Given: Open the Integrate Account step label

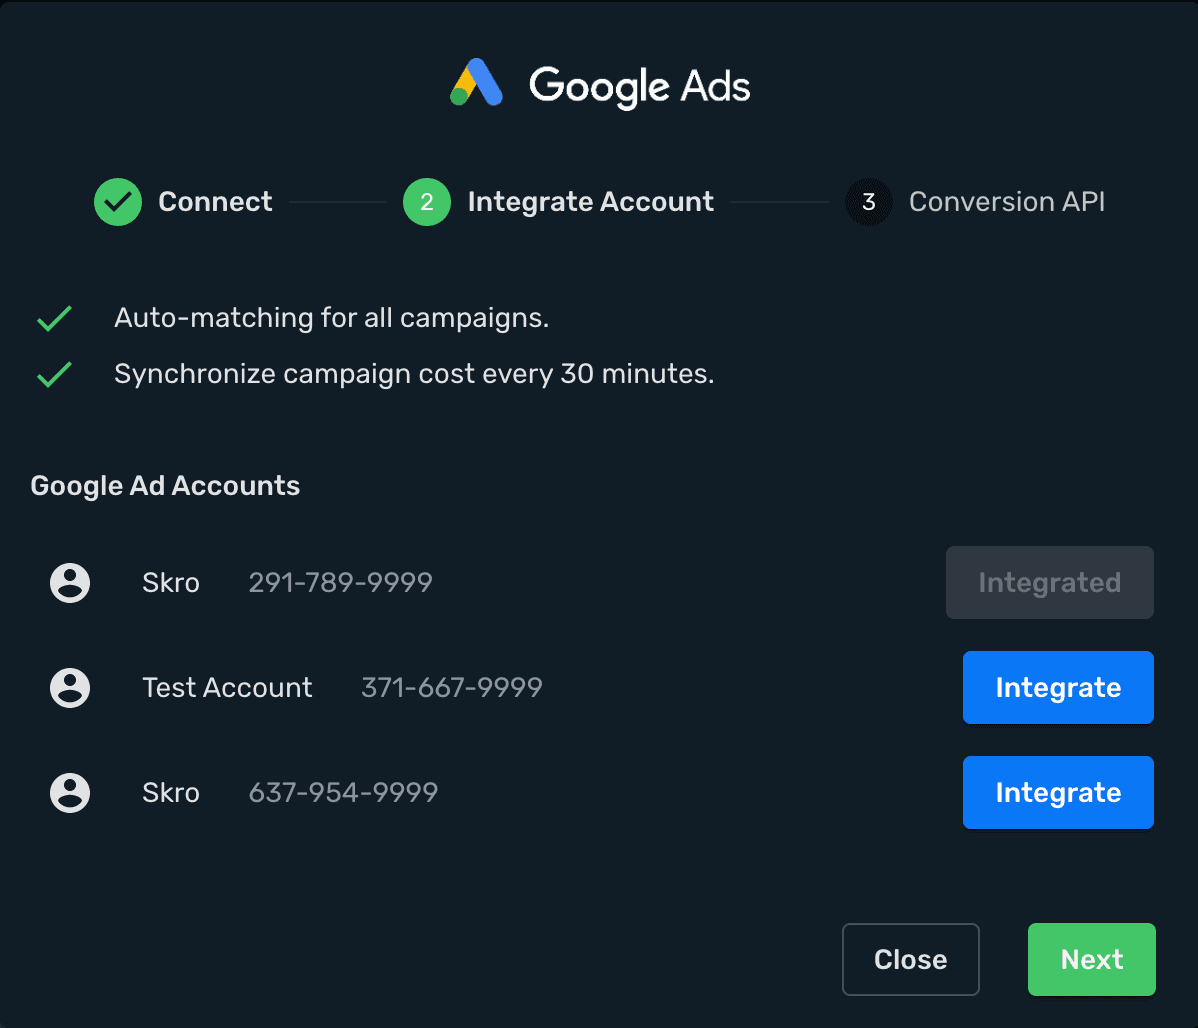Looking at the screenshot, I should click(x=591, y=202).
